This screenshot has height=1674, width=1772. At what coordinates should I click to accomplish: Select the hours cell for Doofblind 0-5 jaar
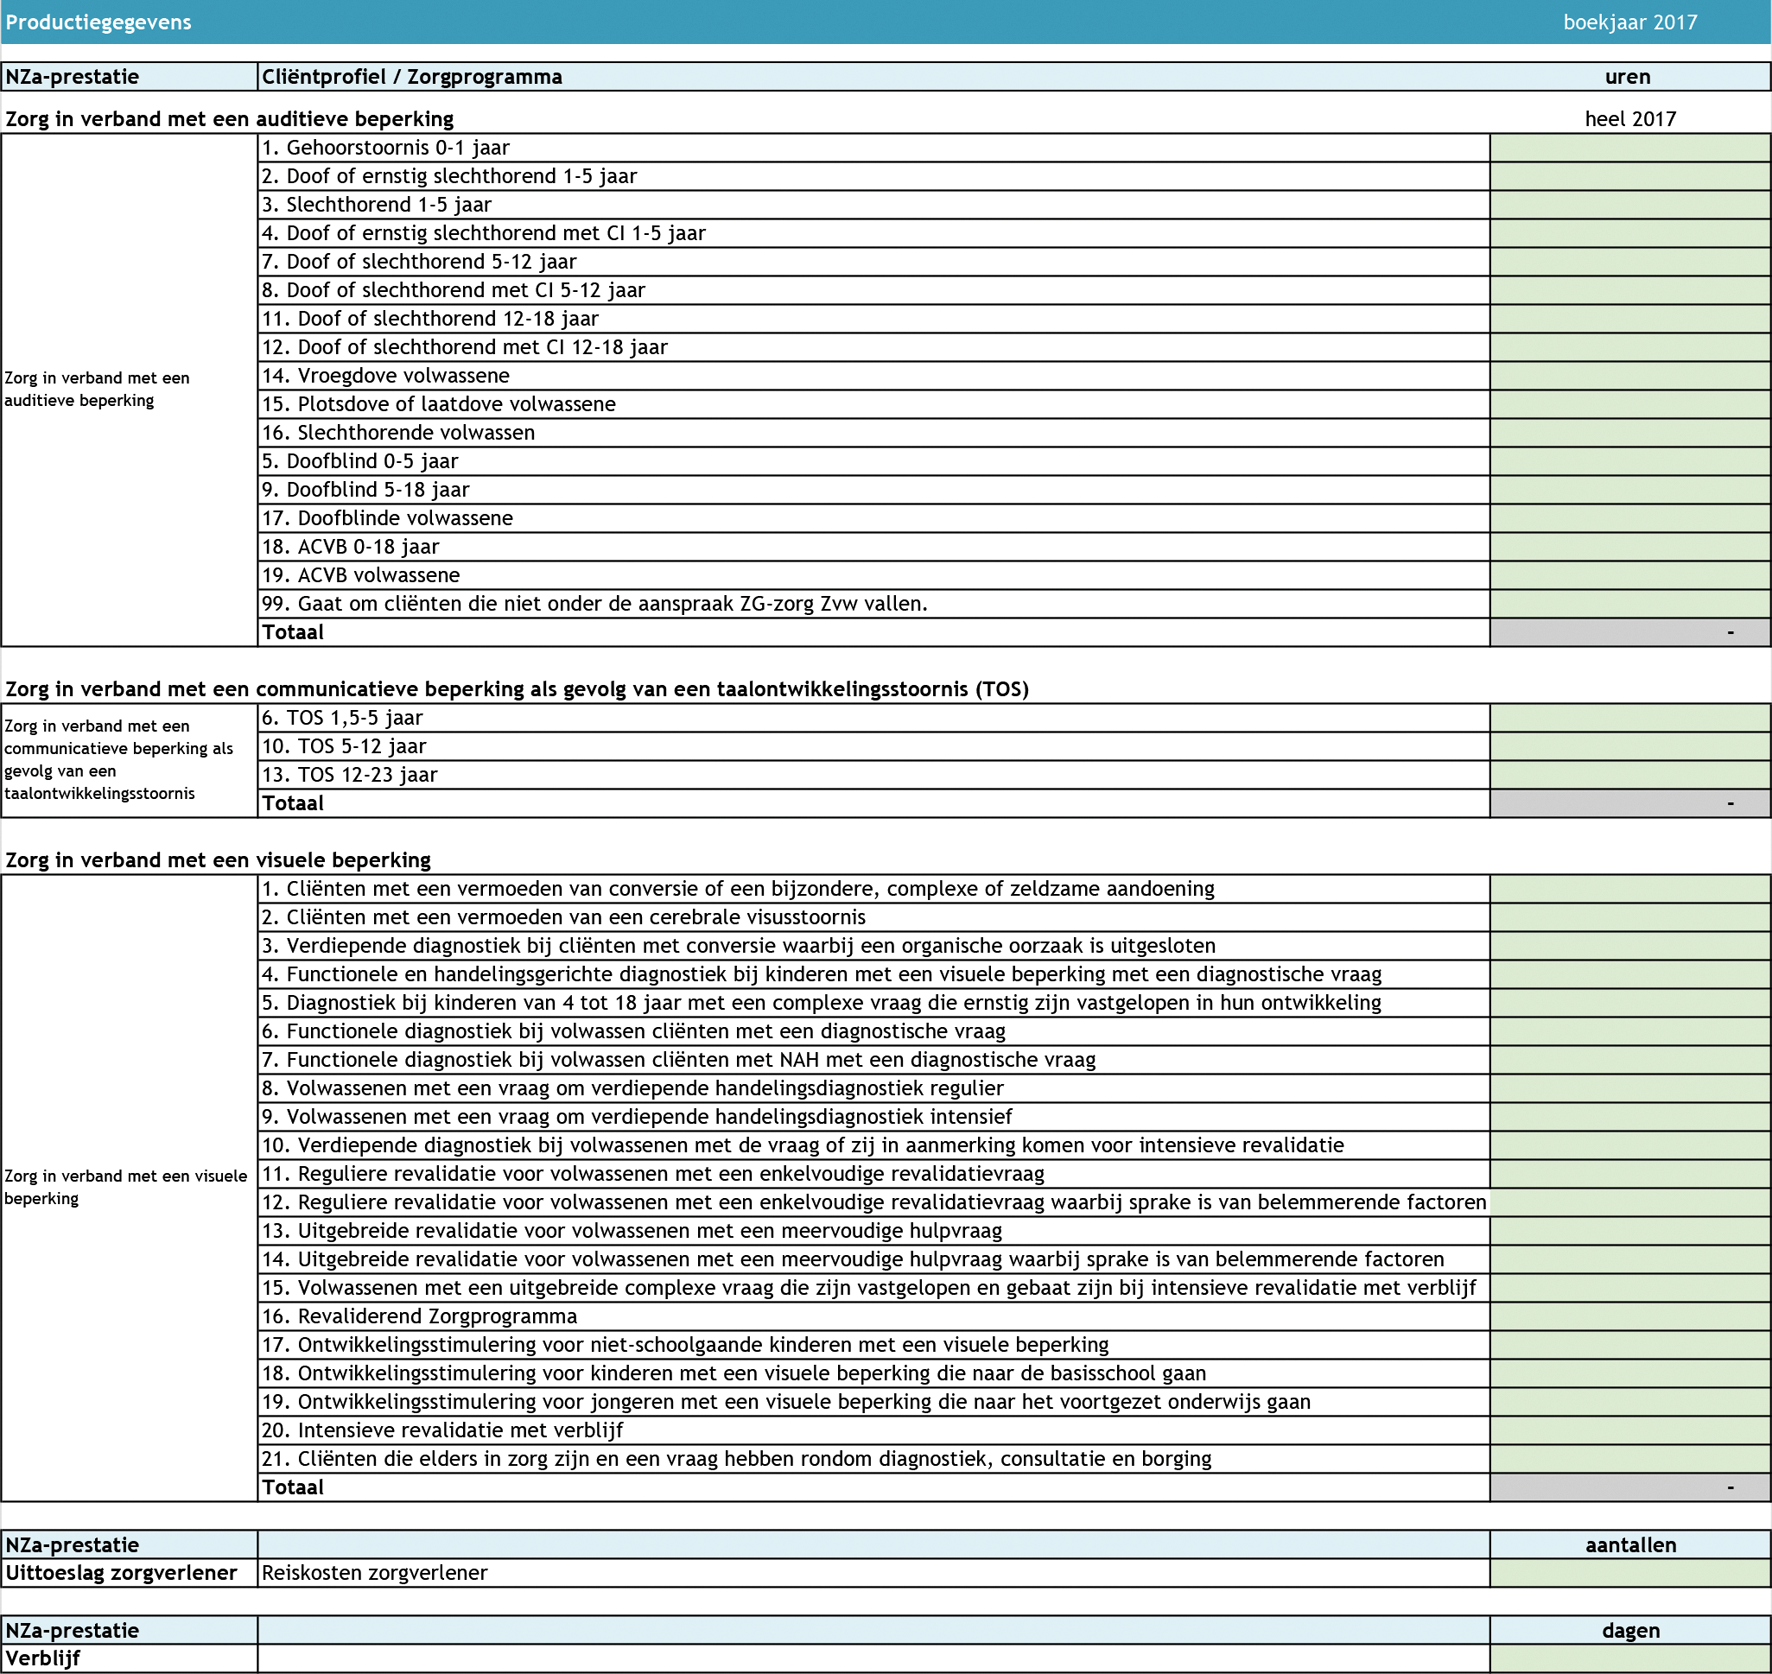pyautogui.click(x=1629, y=461)
